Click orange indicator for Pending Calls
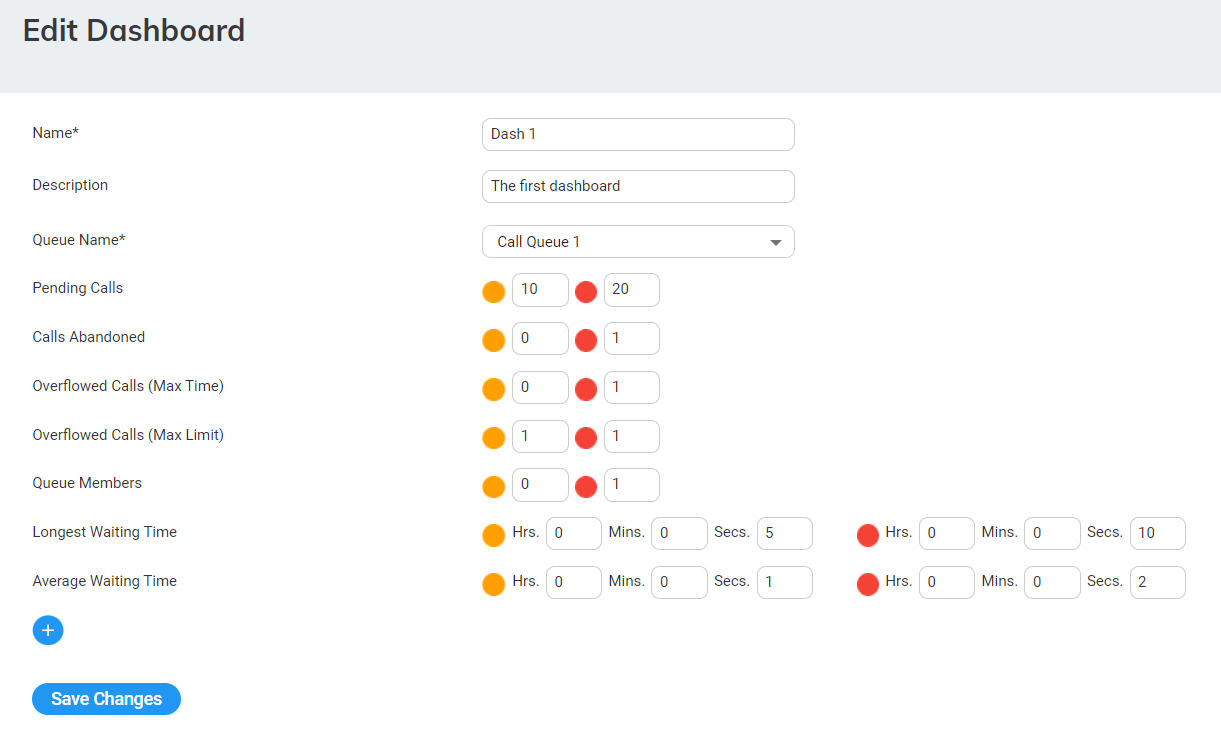The height and width of the screenshot is (732, 1221). [494, 292]
